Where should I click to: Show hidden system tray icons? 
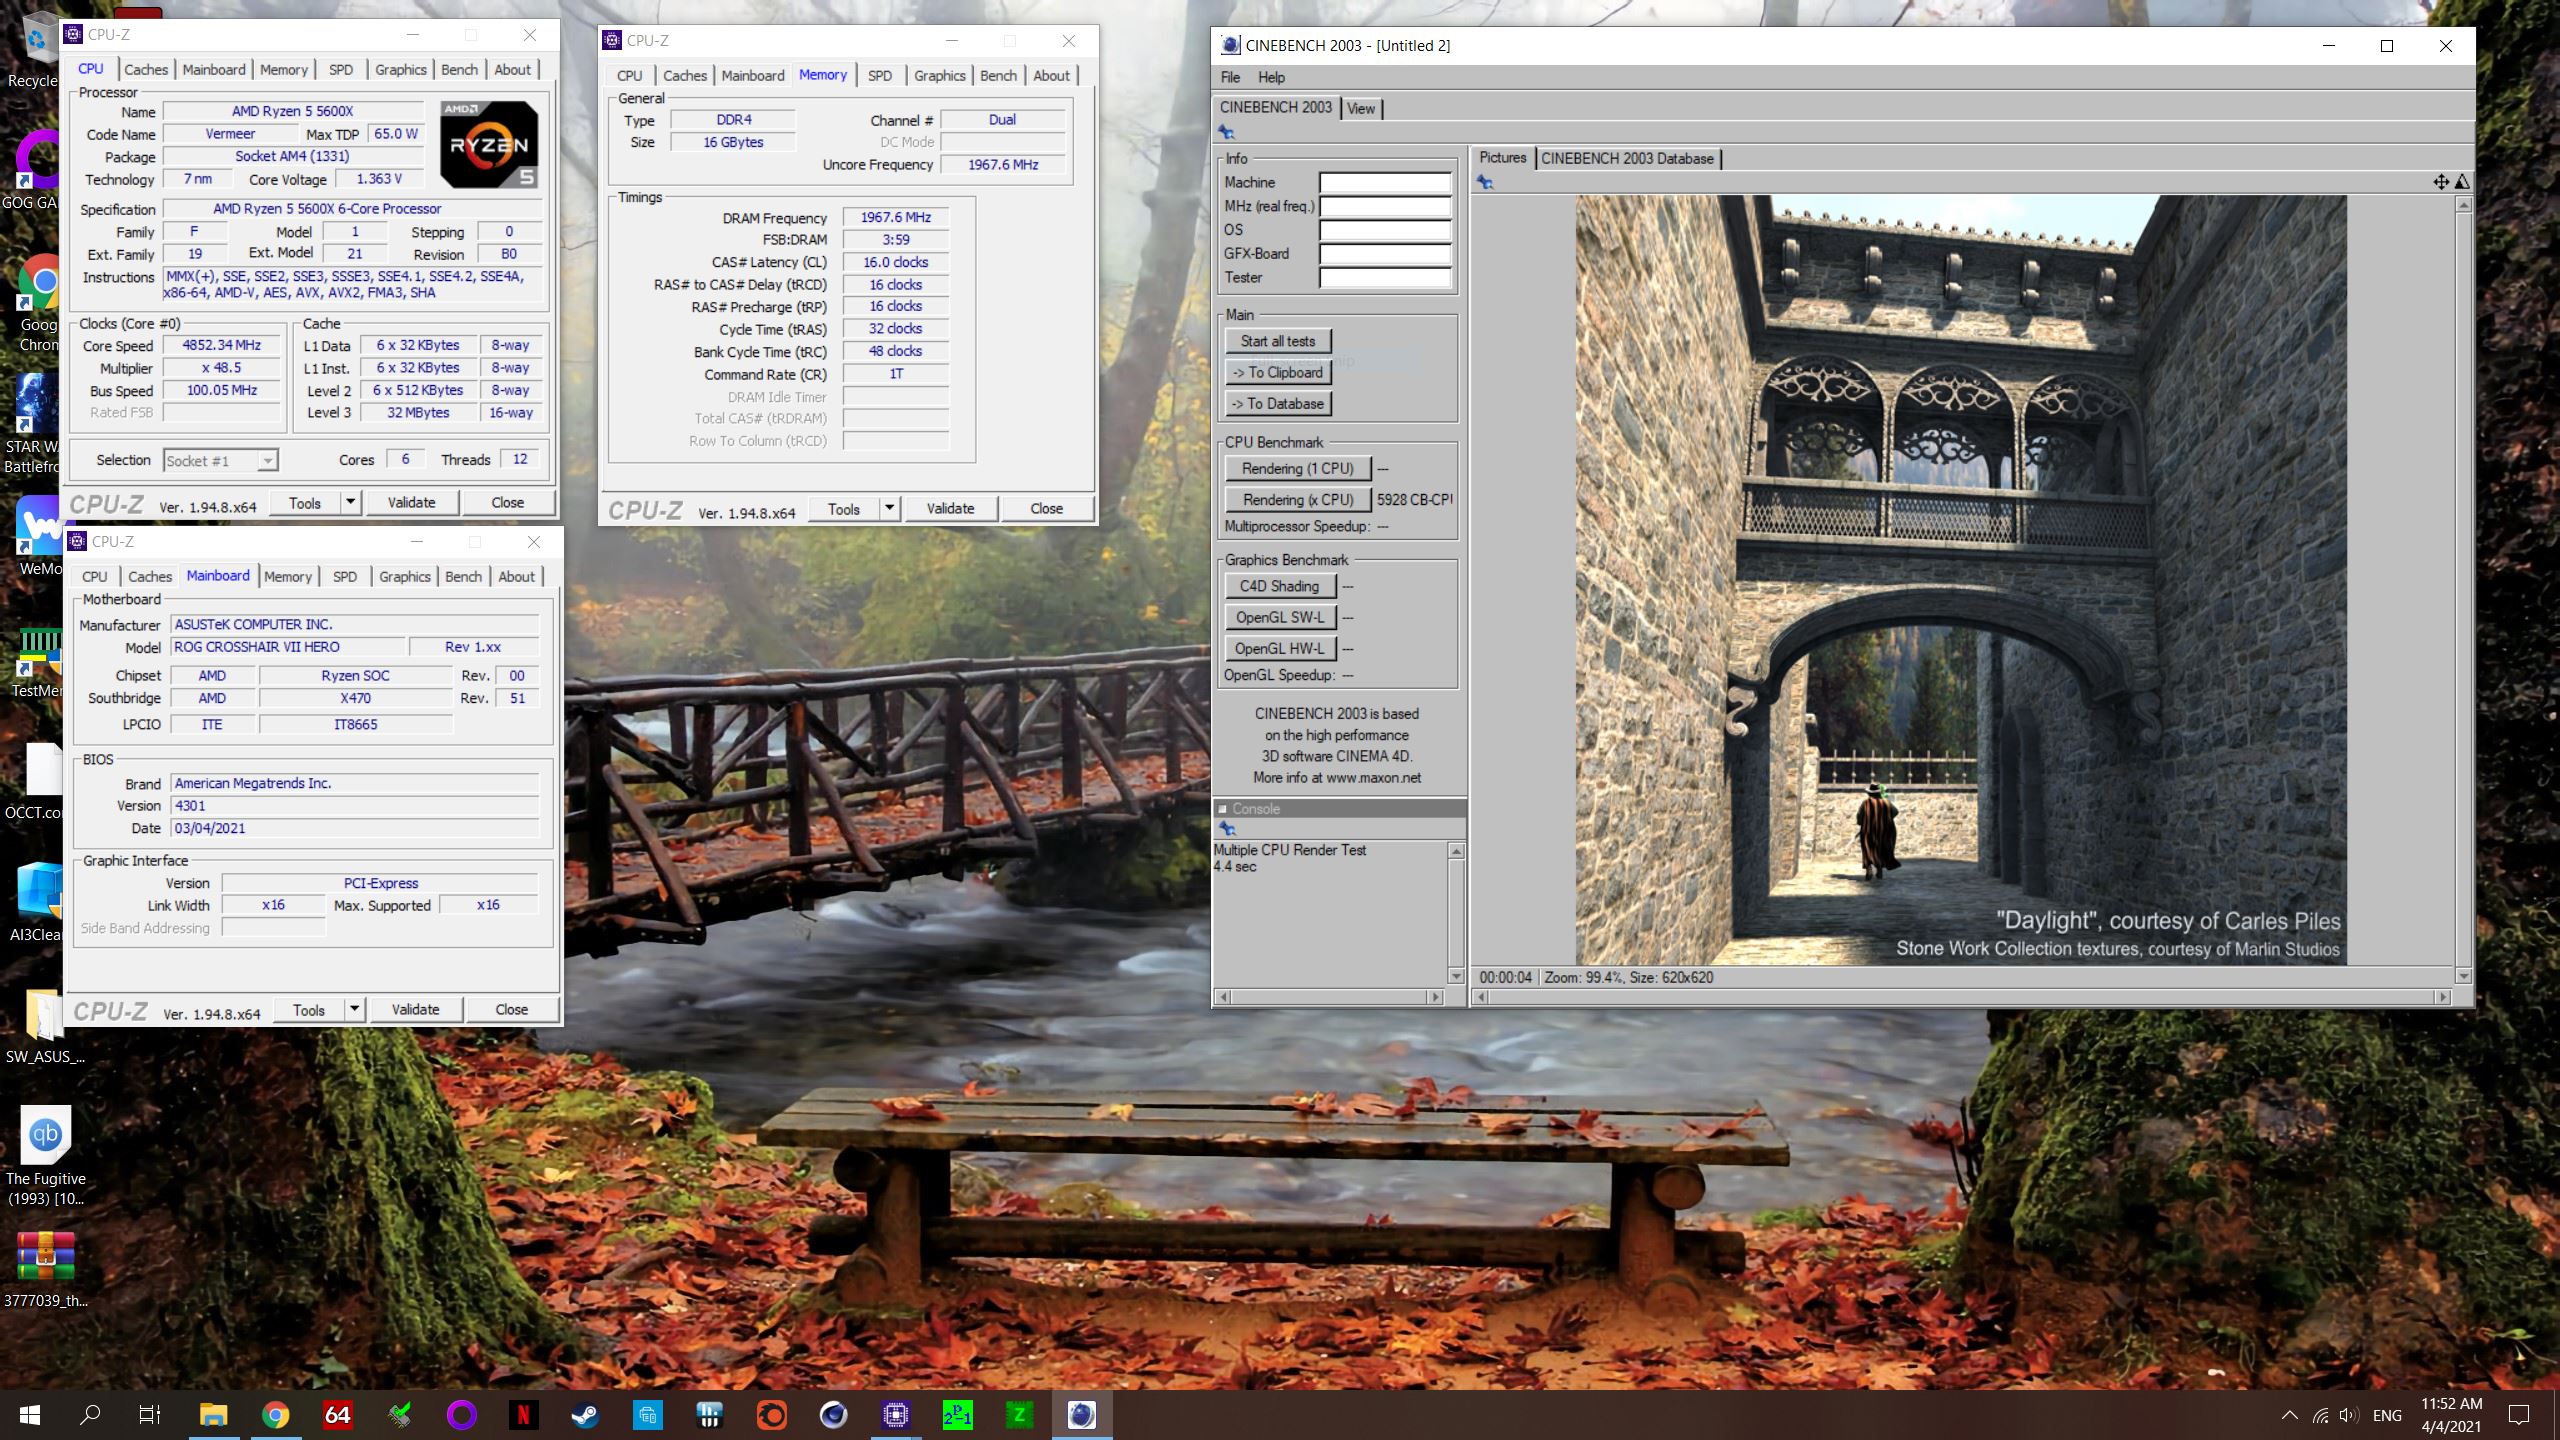point(2289,1415)
